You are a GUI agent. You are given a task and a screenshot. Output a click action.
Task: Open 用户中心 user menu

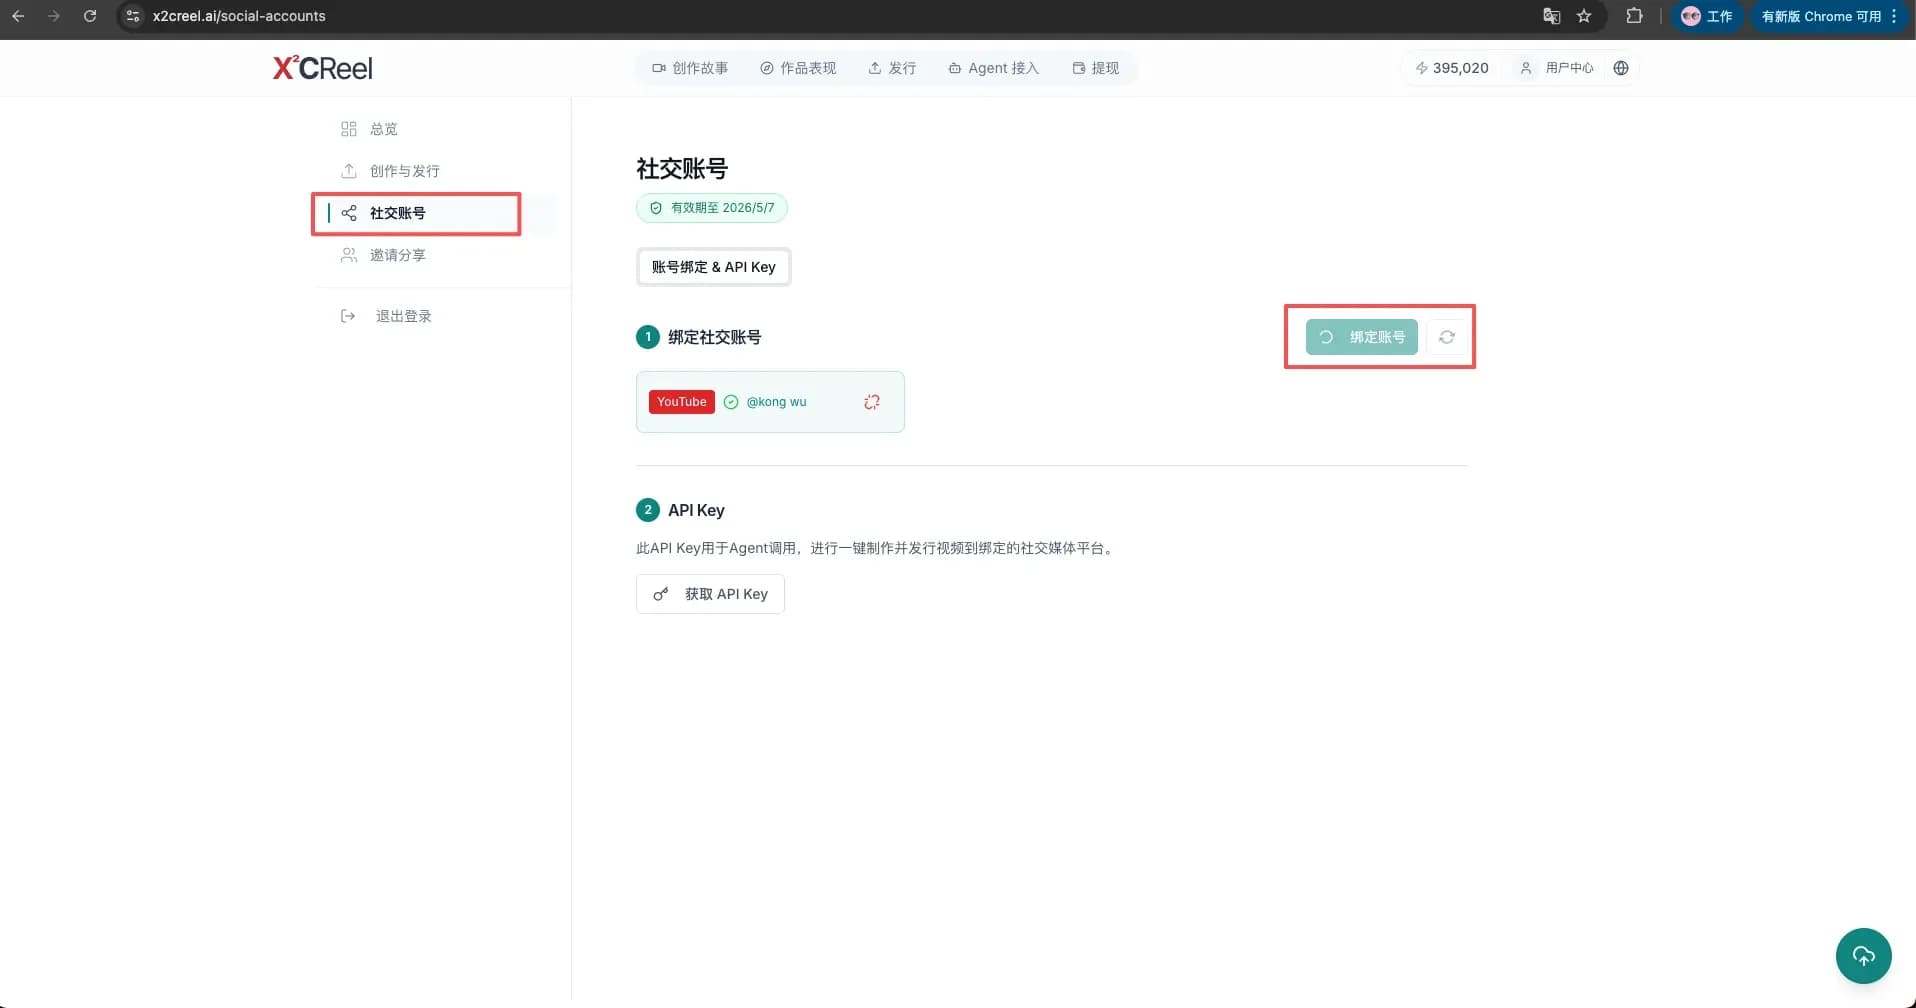pyautogui.click(x=1557, y=68)
